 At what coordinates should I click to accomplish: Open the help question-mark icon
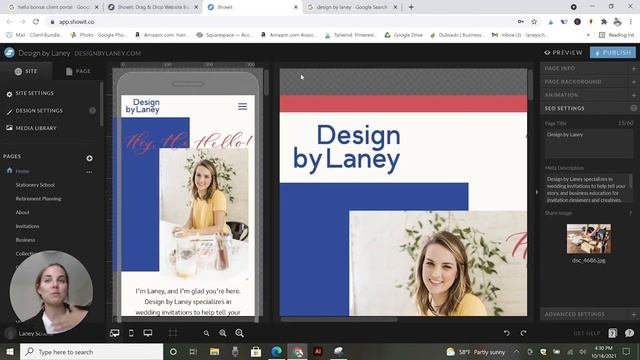click(613, 333)
